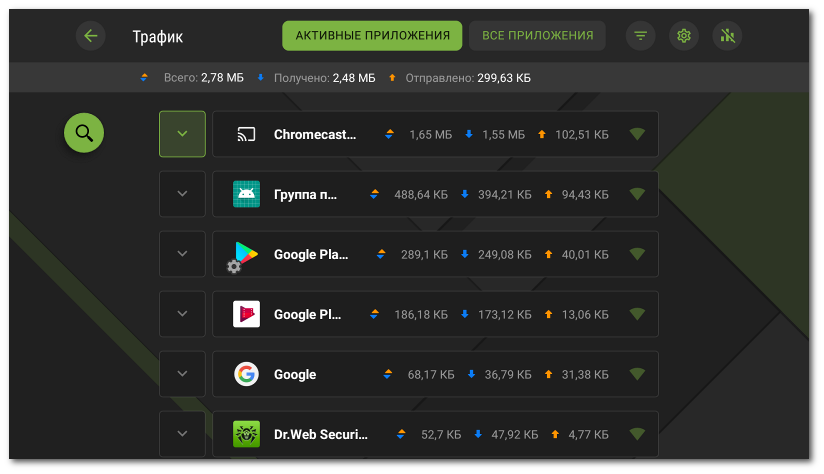
Task: Toggle Wi-Fi access for Google app
Action: point(637,375)
